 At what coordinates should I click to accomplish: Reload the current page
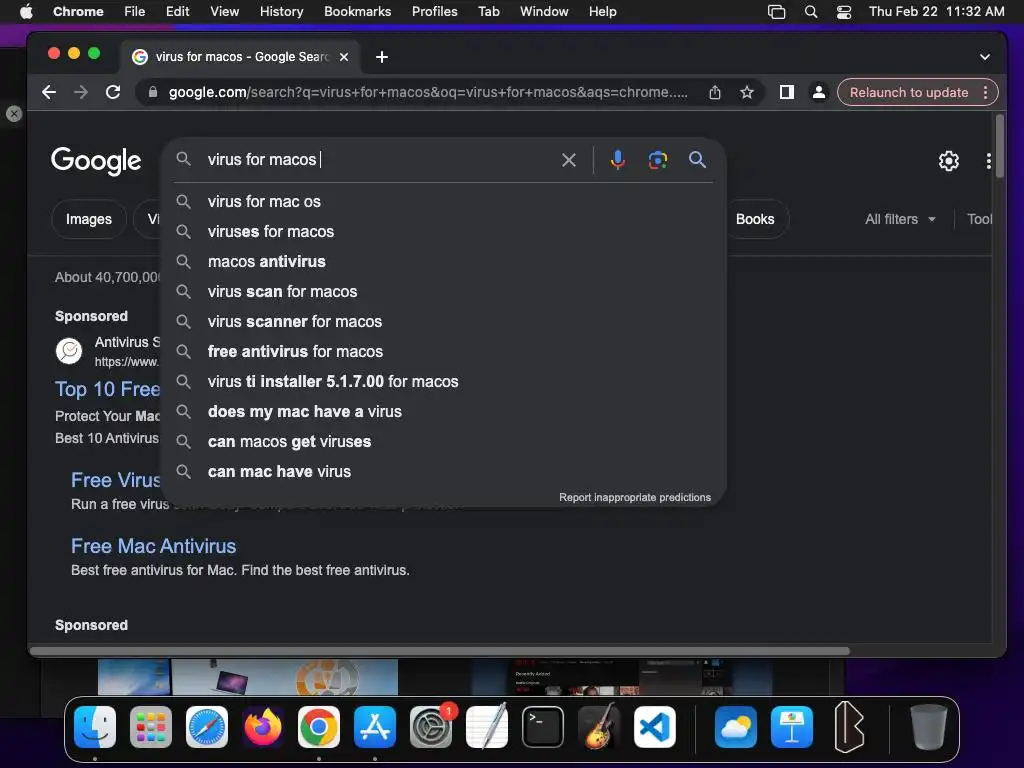point(113,92)
